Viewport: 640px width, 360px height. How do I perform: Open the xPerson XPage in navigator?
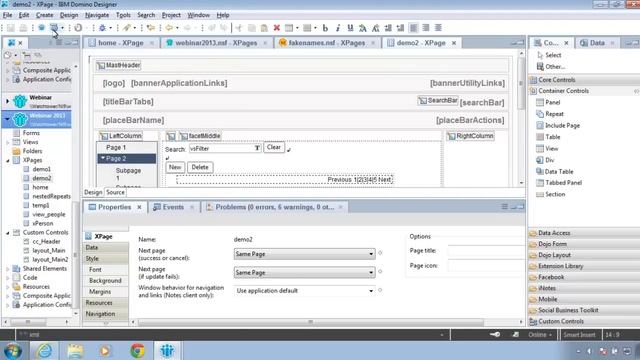pos(42,224)
